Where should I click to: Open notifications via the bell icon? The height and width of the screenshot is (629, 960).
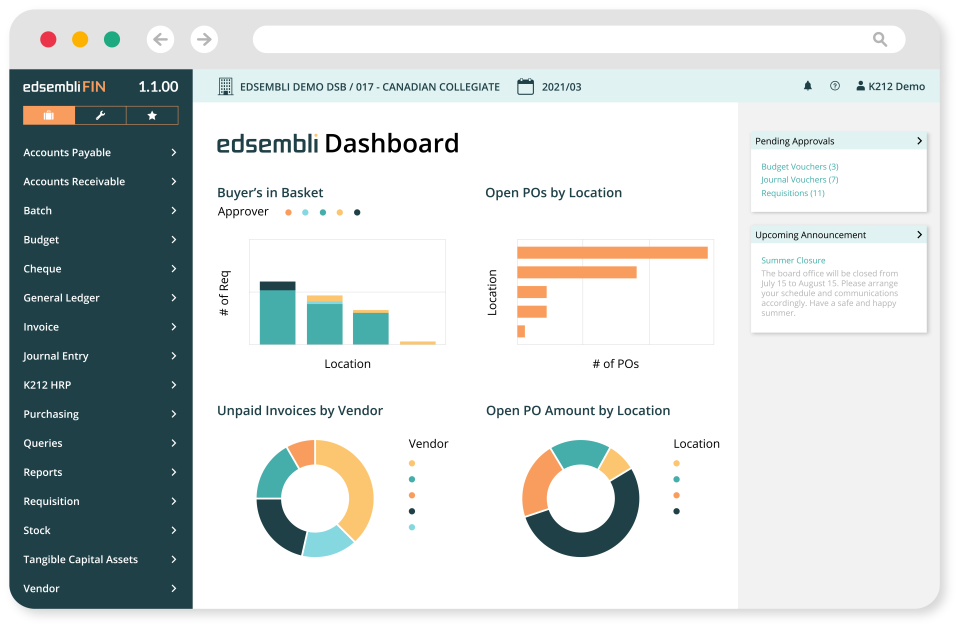tap(807, 86)
